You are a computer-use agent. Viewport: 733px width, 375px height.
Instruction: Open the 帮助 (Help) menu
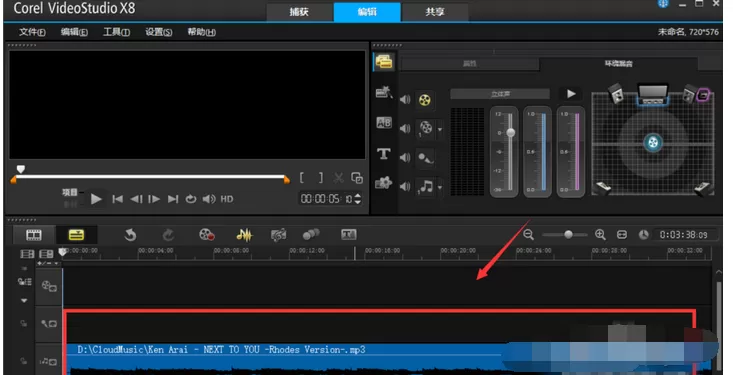pos(201,32)
